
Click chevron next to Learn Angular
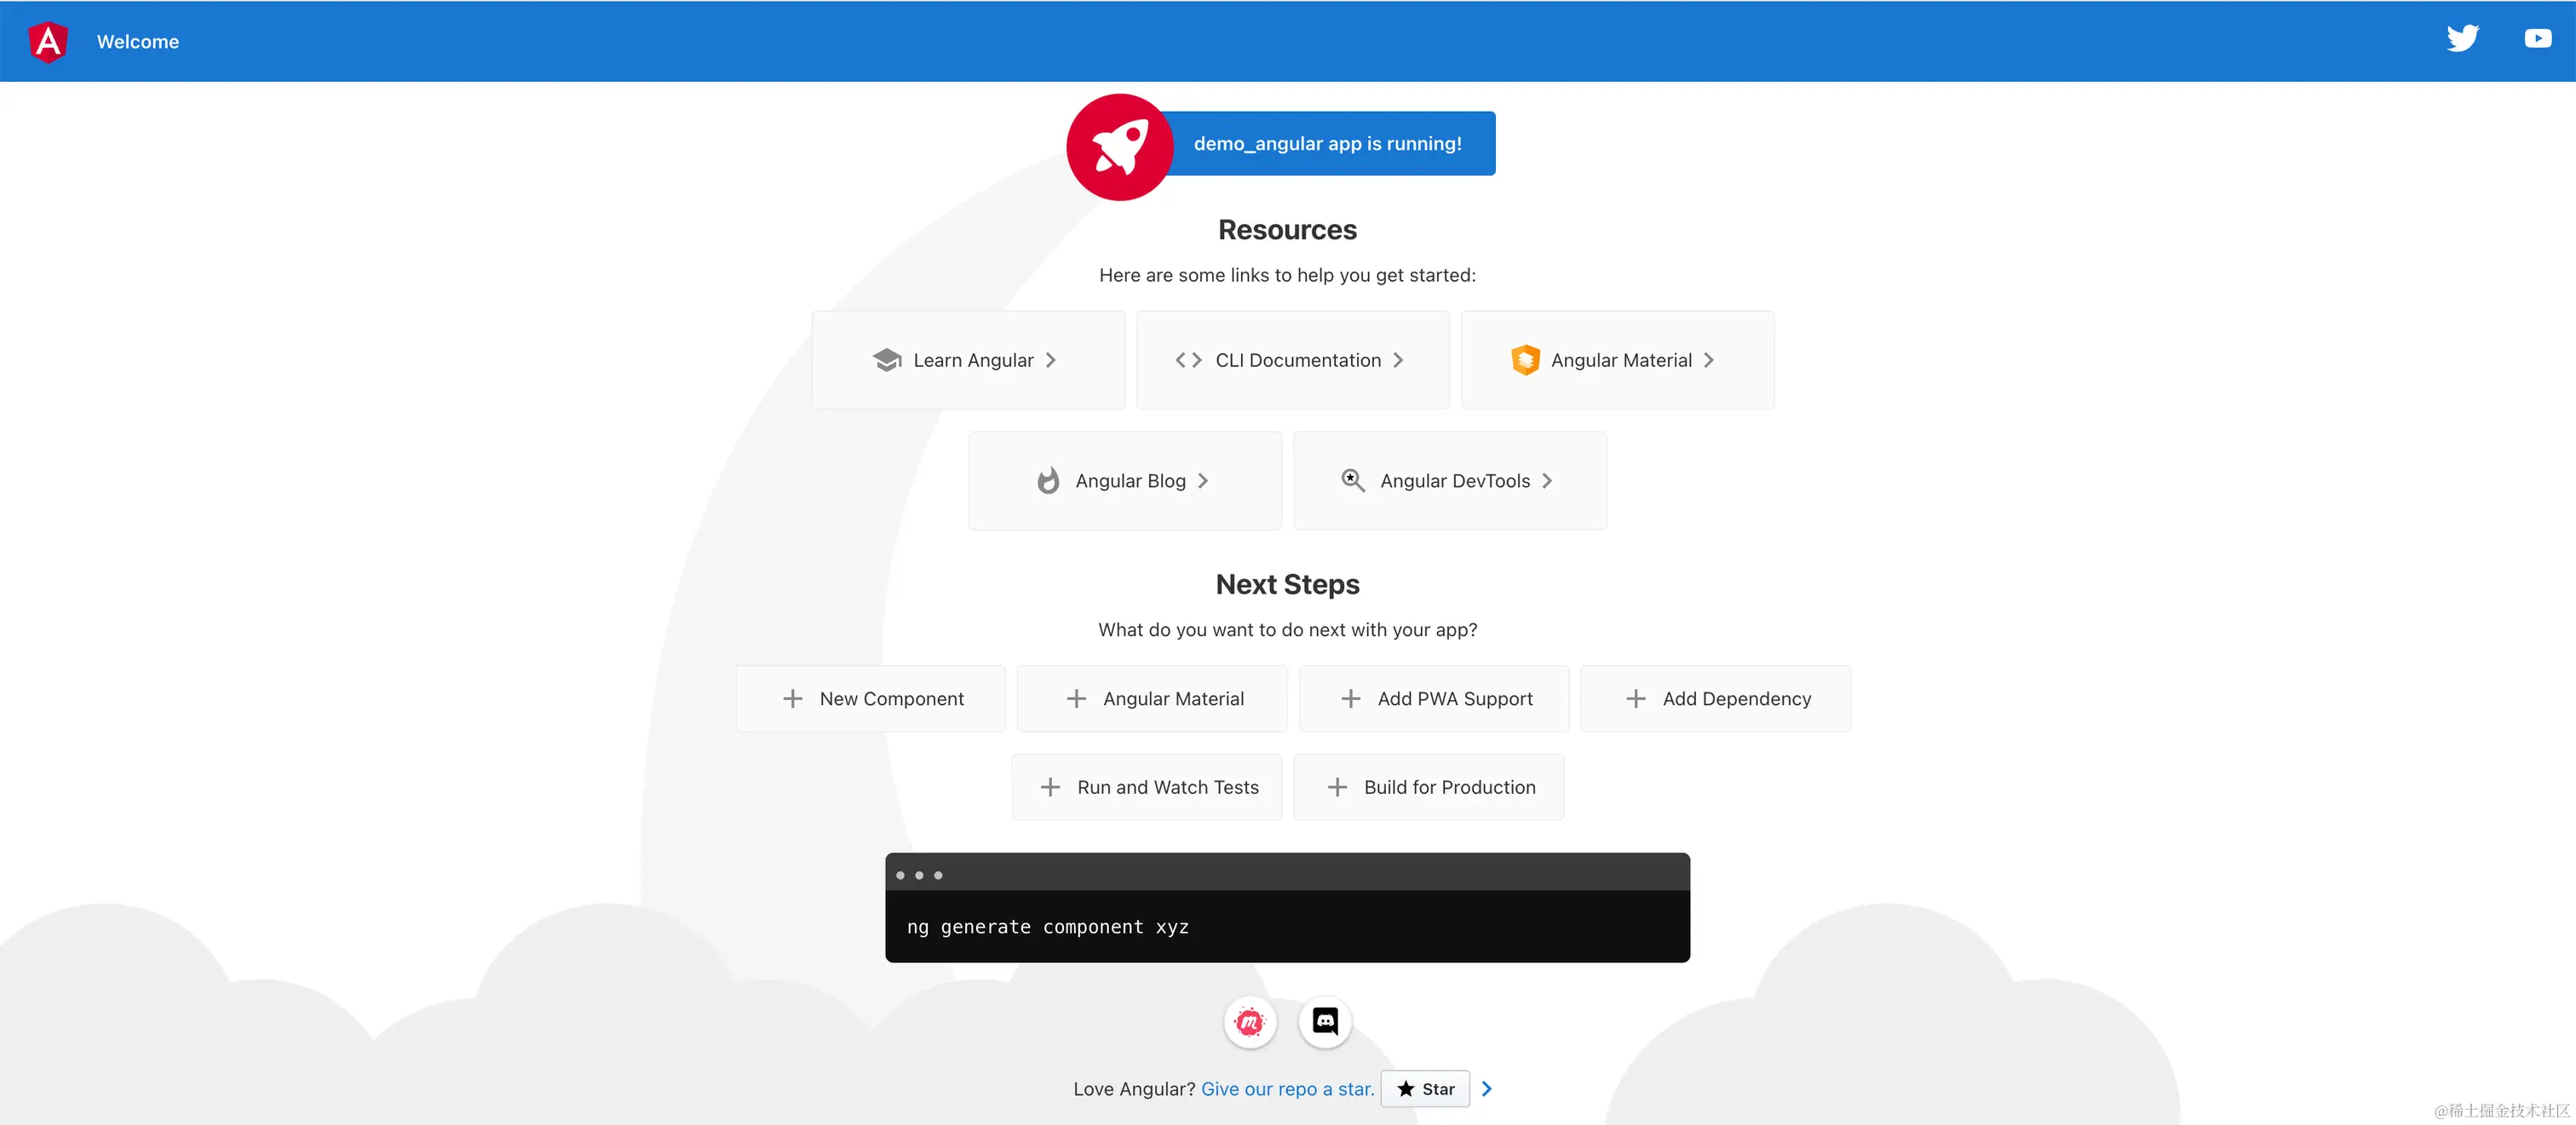[x=1051, y=360]
